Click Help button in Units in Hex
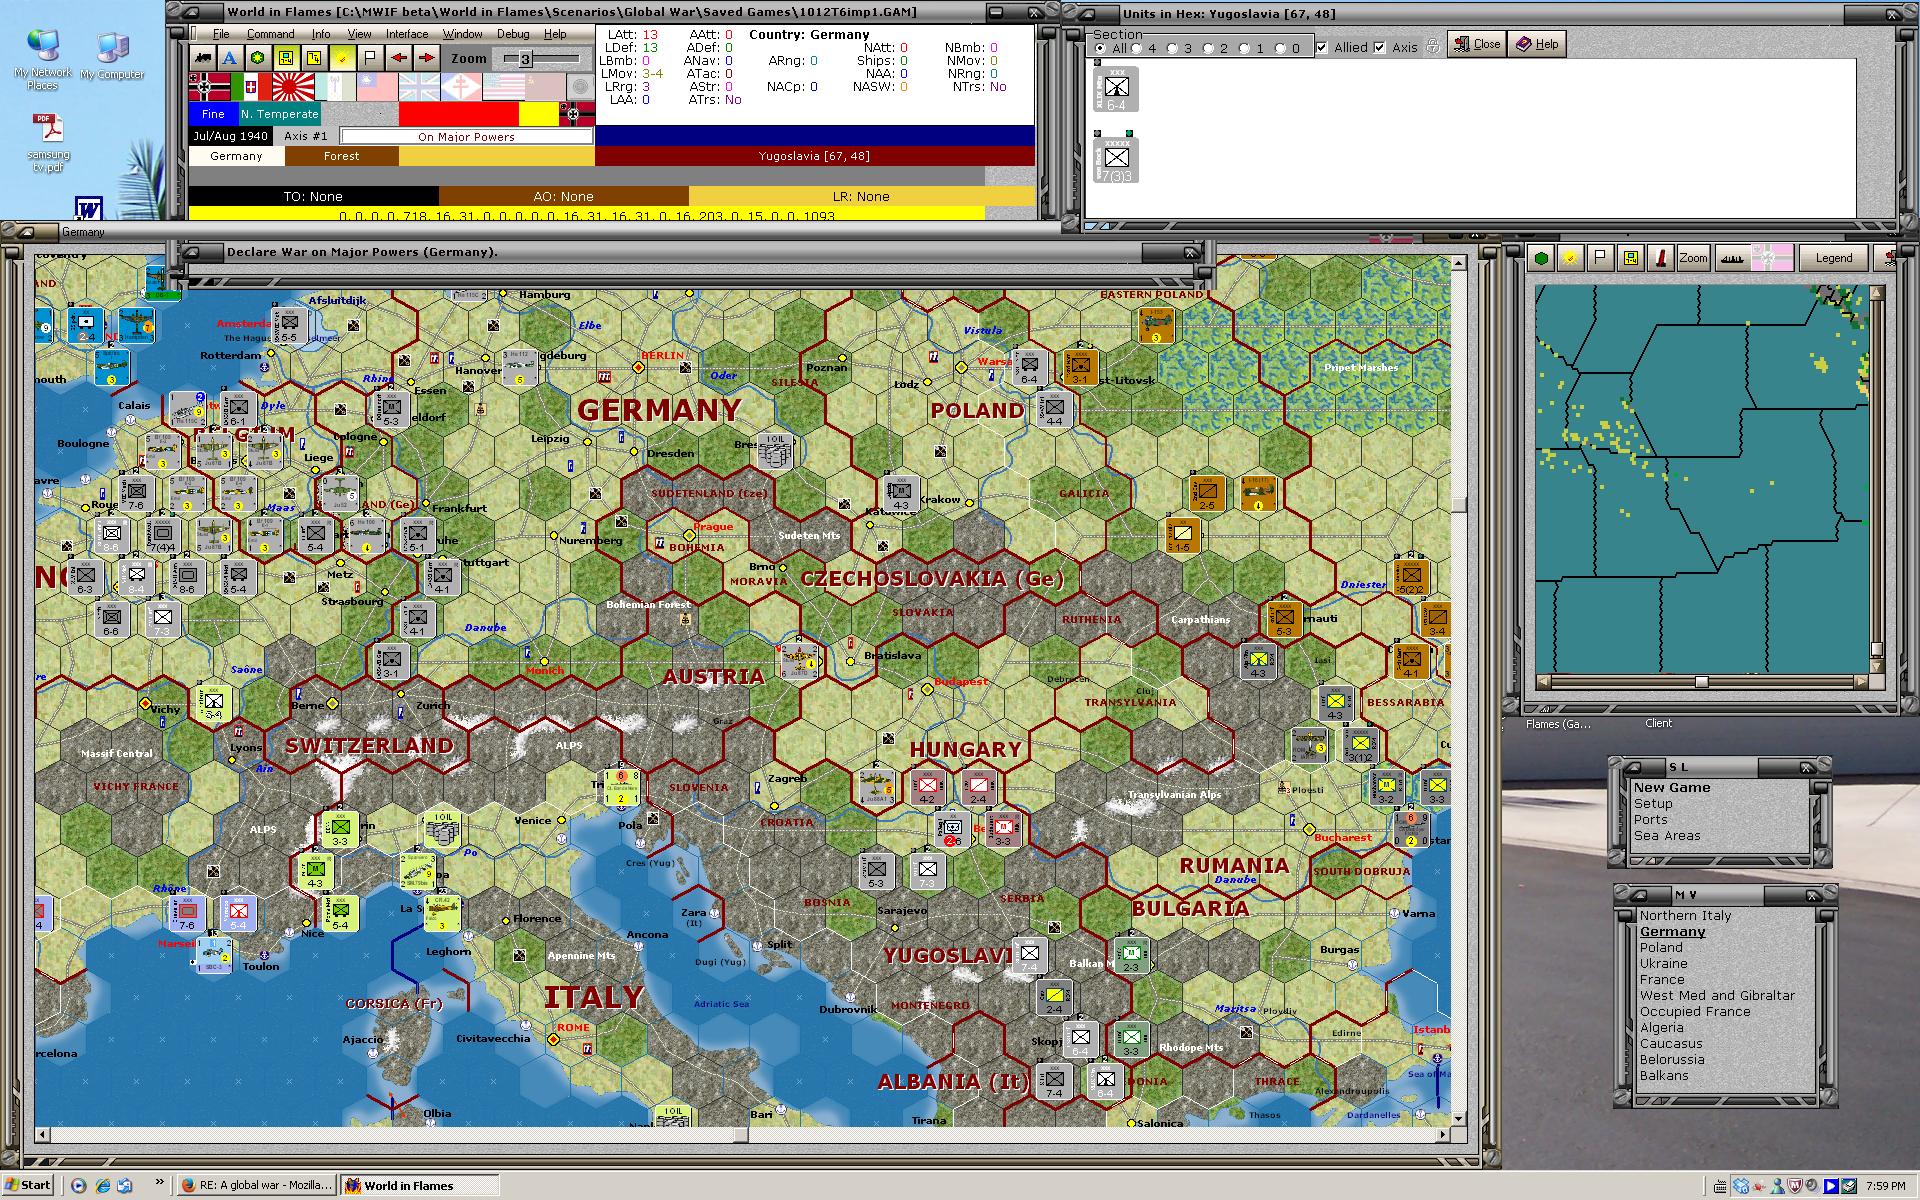This screenshot has width=1920, height=1200. 1537,44
